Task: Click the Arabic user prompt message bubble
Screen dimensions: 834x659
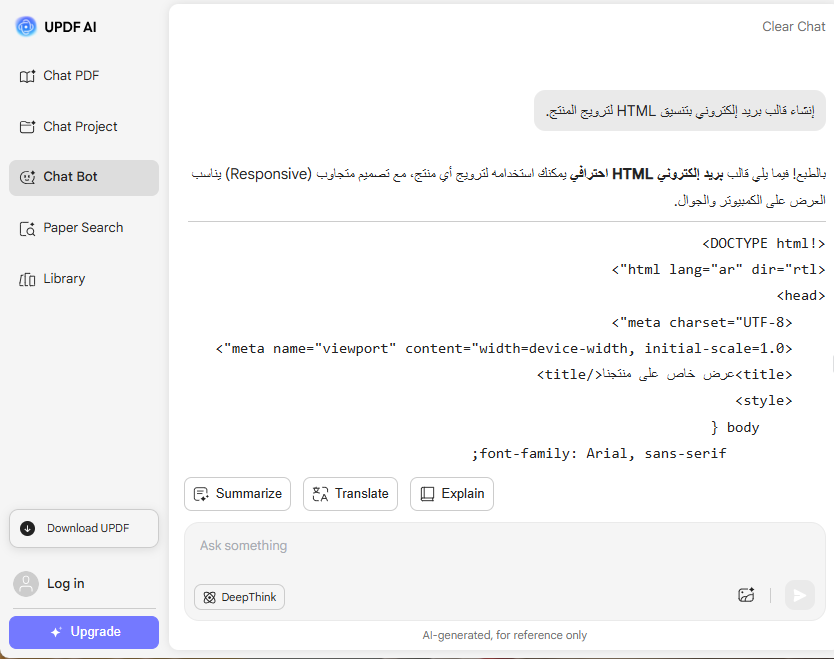Action: [x=679, y=111]
